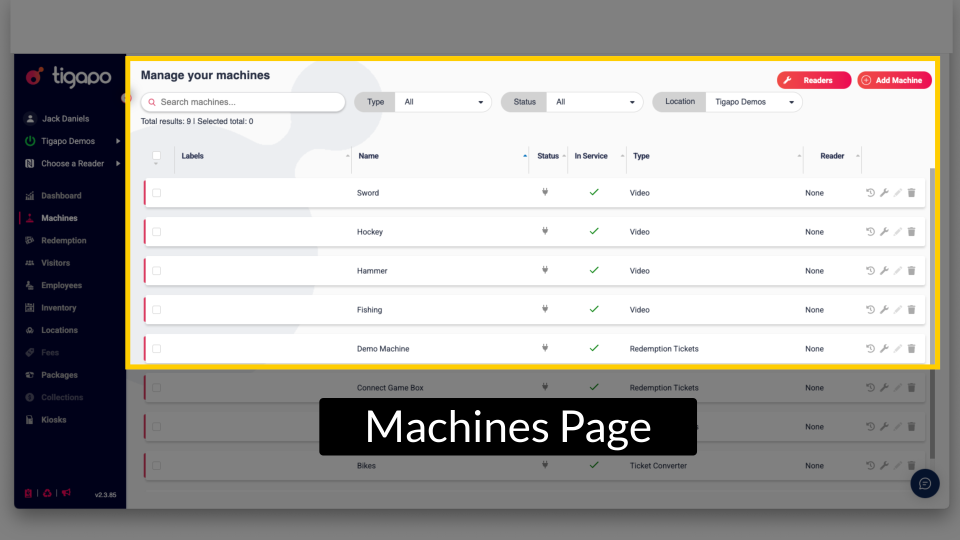Open maintenance wrench for Demo Machine
This screenshot has height=540, width=960.
884,349
